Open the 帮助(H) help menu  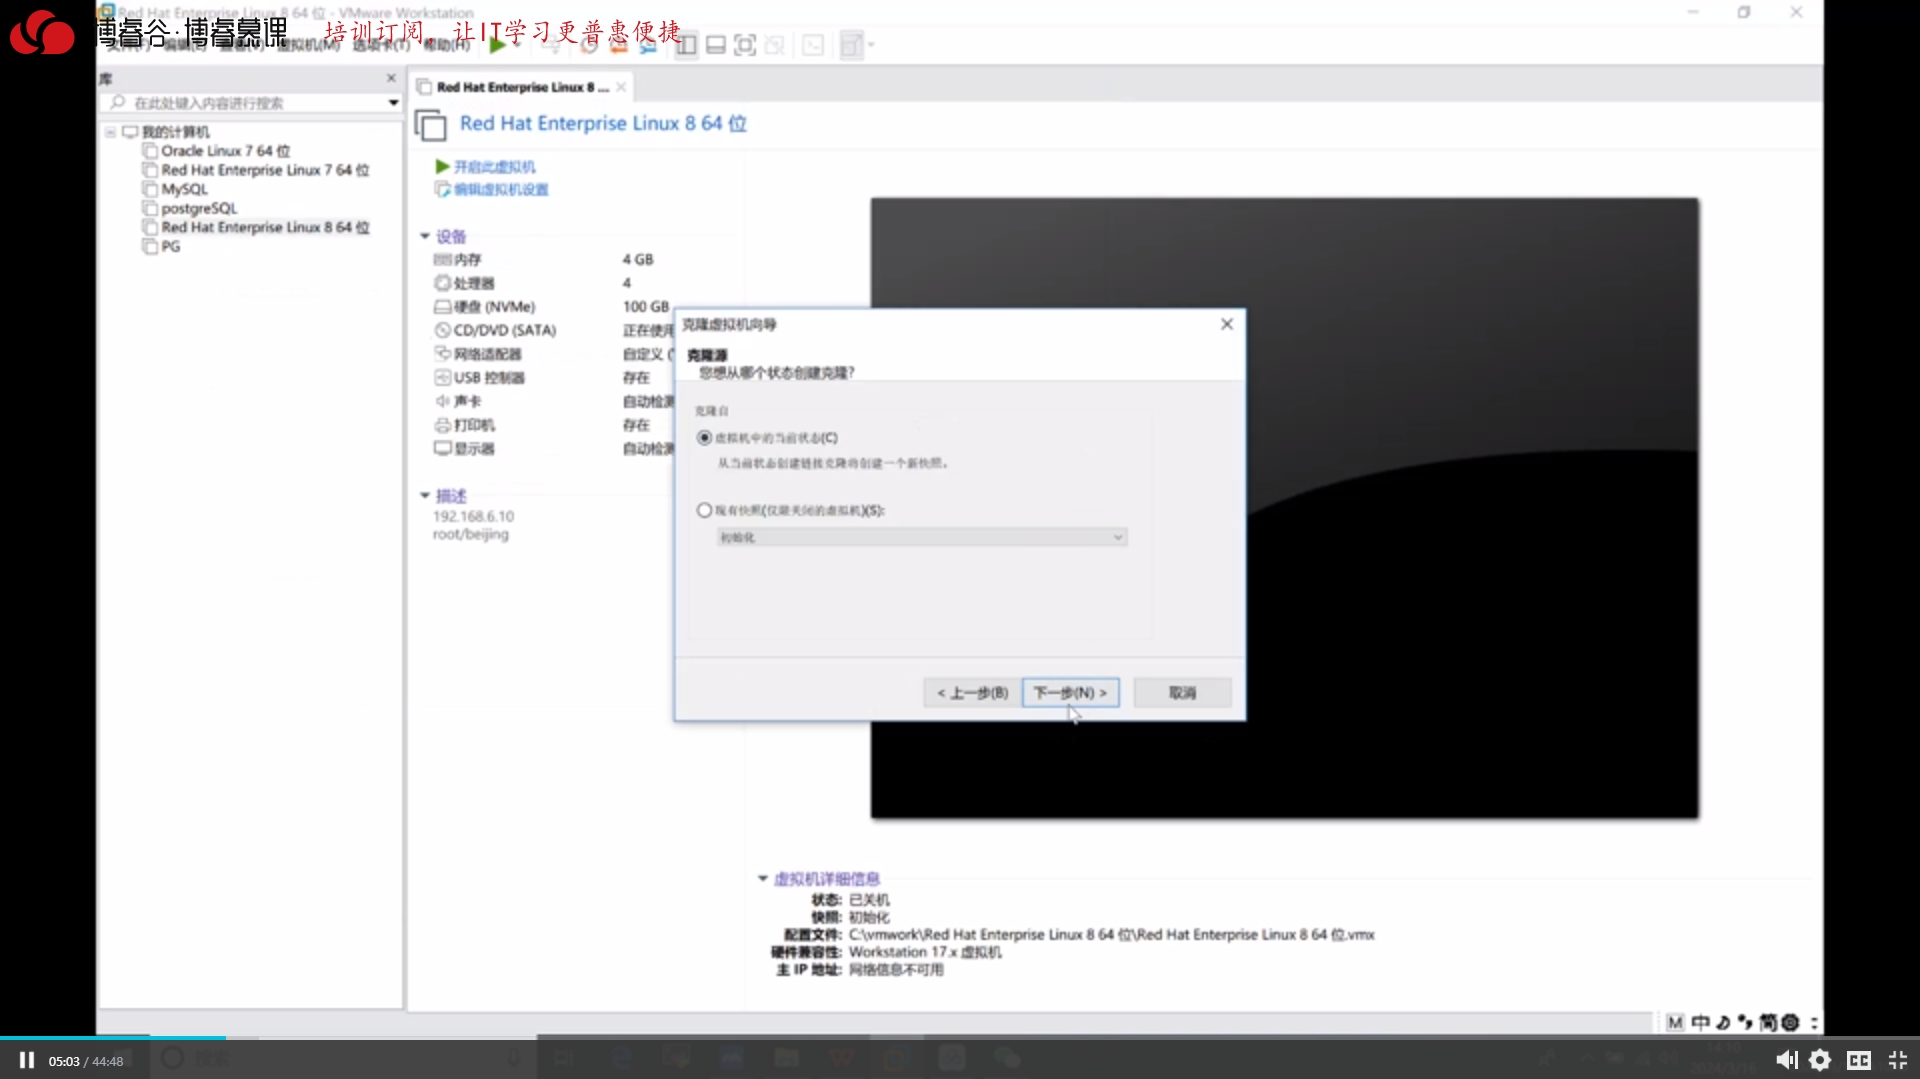446,45
